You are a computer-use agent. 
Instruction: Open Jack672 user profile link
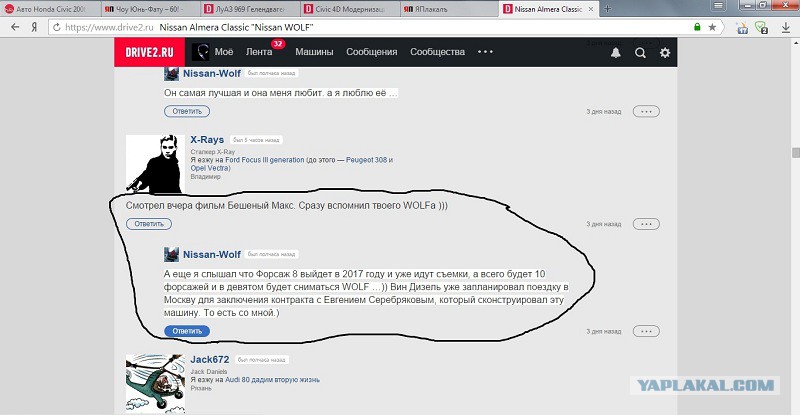pos(210,360)
